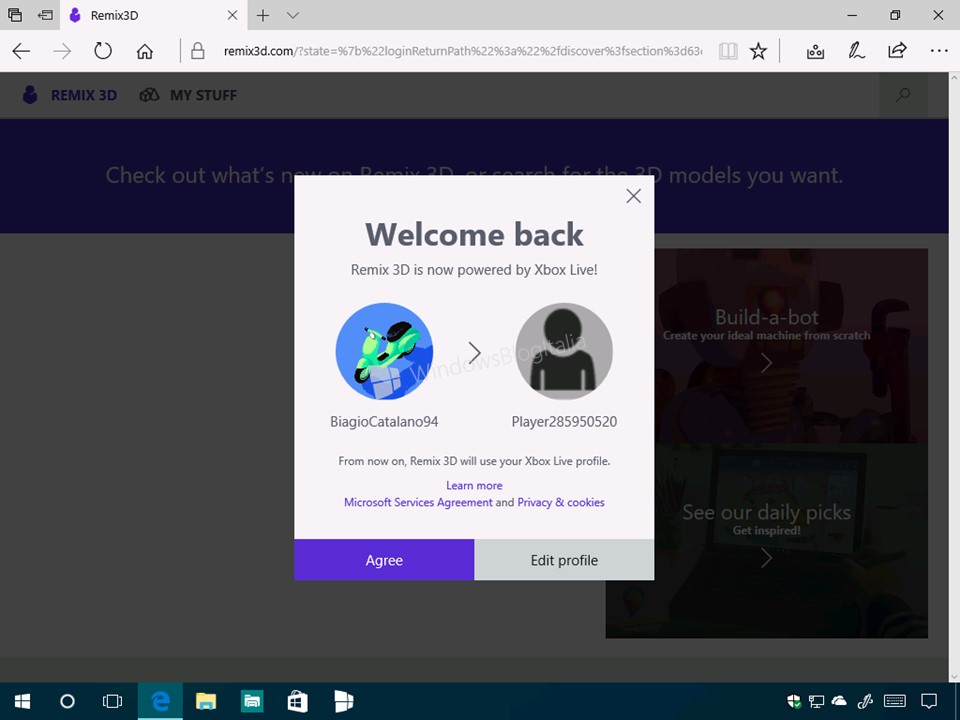Click the BiagioCatalano94 username text
Screen dimensions: 960x720
[384, 422]
